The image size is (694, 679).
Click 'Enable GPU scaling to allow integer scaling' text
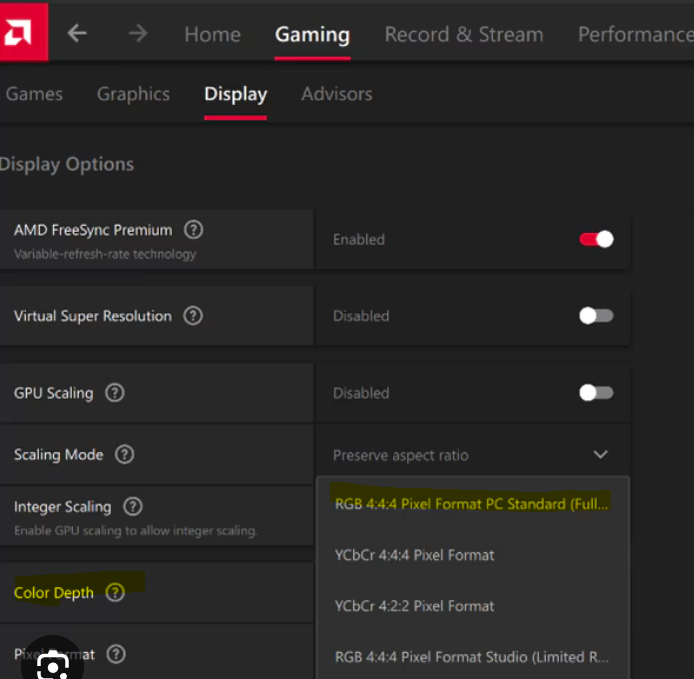tap(135, 530)
